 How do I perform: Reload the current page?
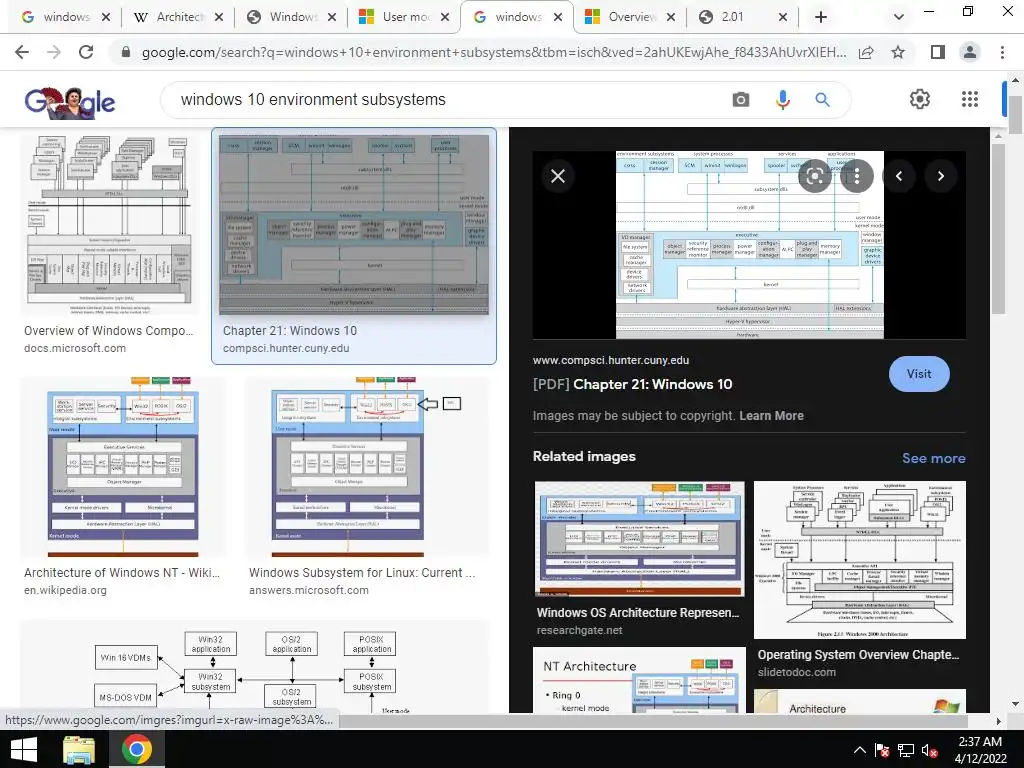[86, 52]
